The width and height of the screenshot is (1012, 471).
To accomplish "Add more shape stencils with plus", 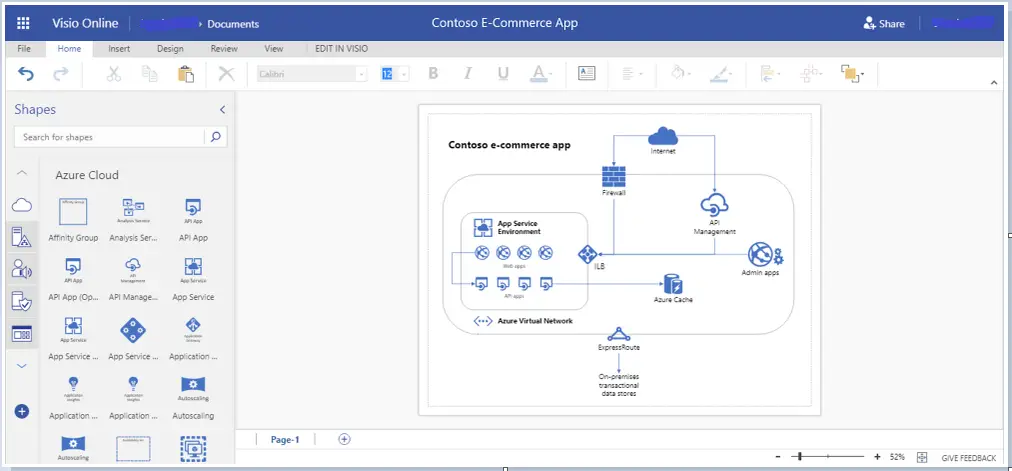I will [x=22, y=411].
